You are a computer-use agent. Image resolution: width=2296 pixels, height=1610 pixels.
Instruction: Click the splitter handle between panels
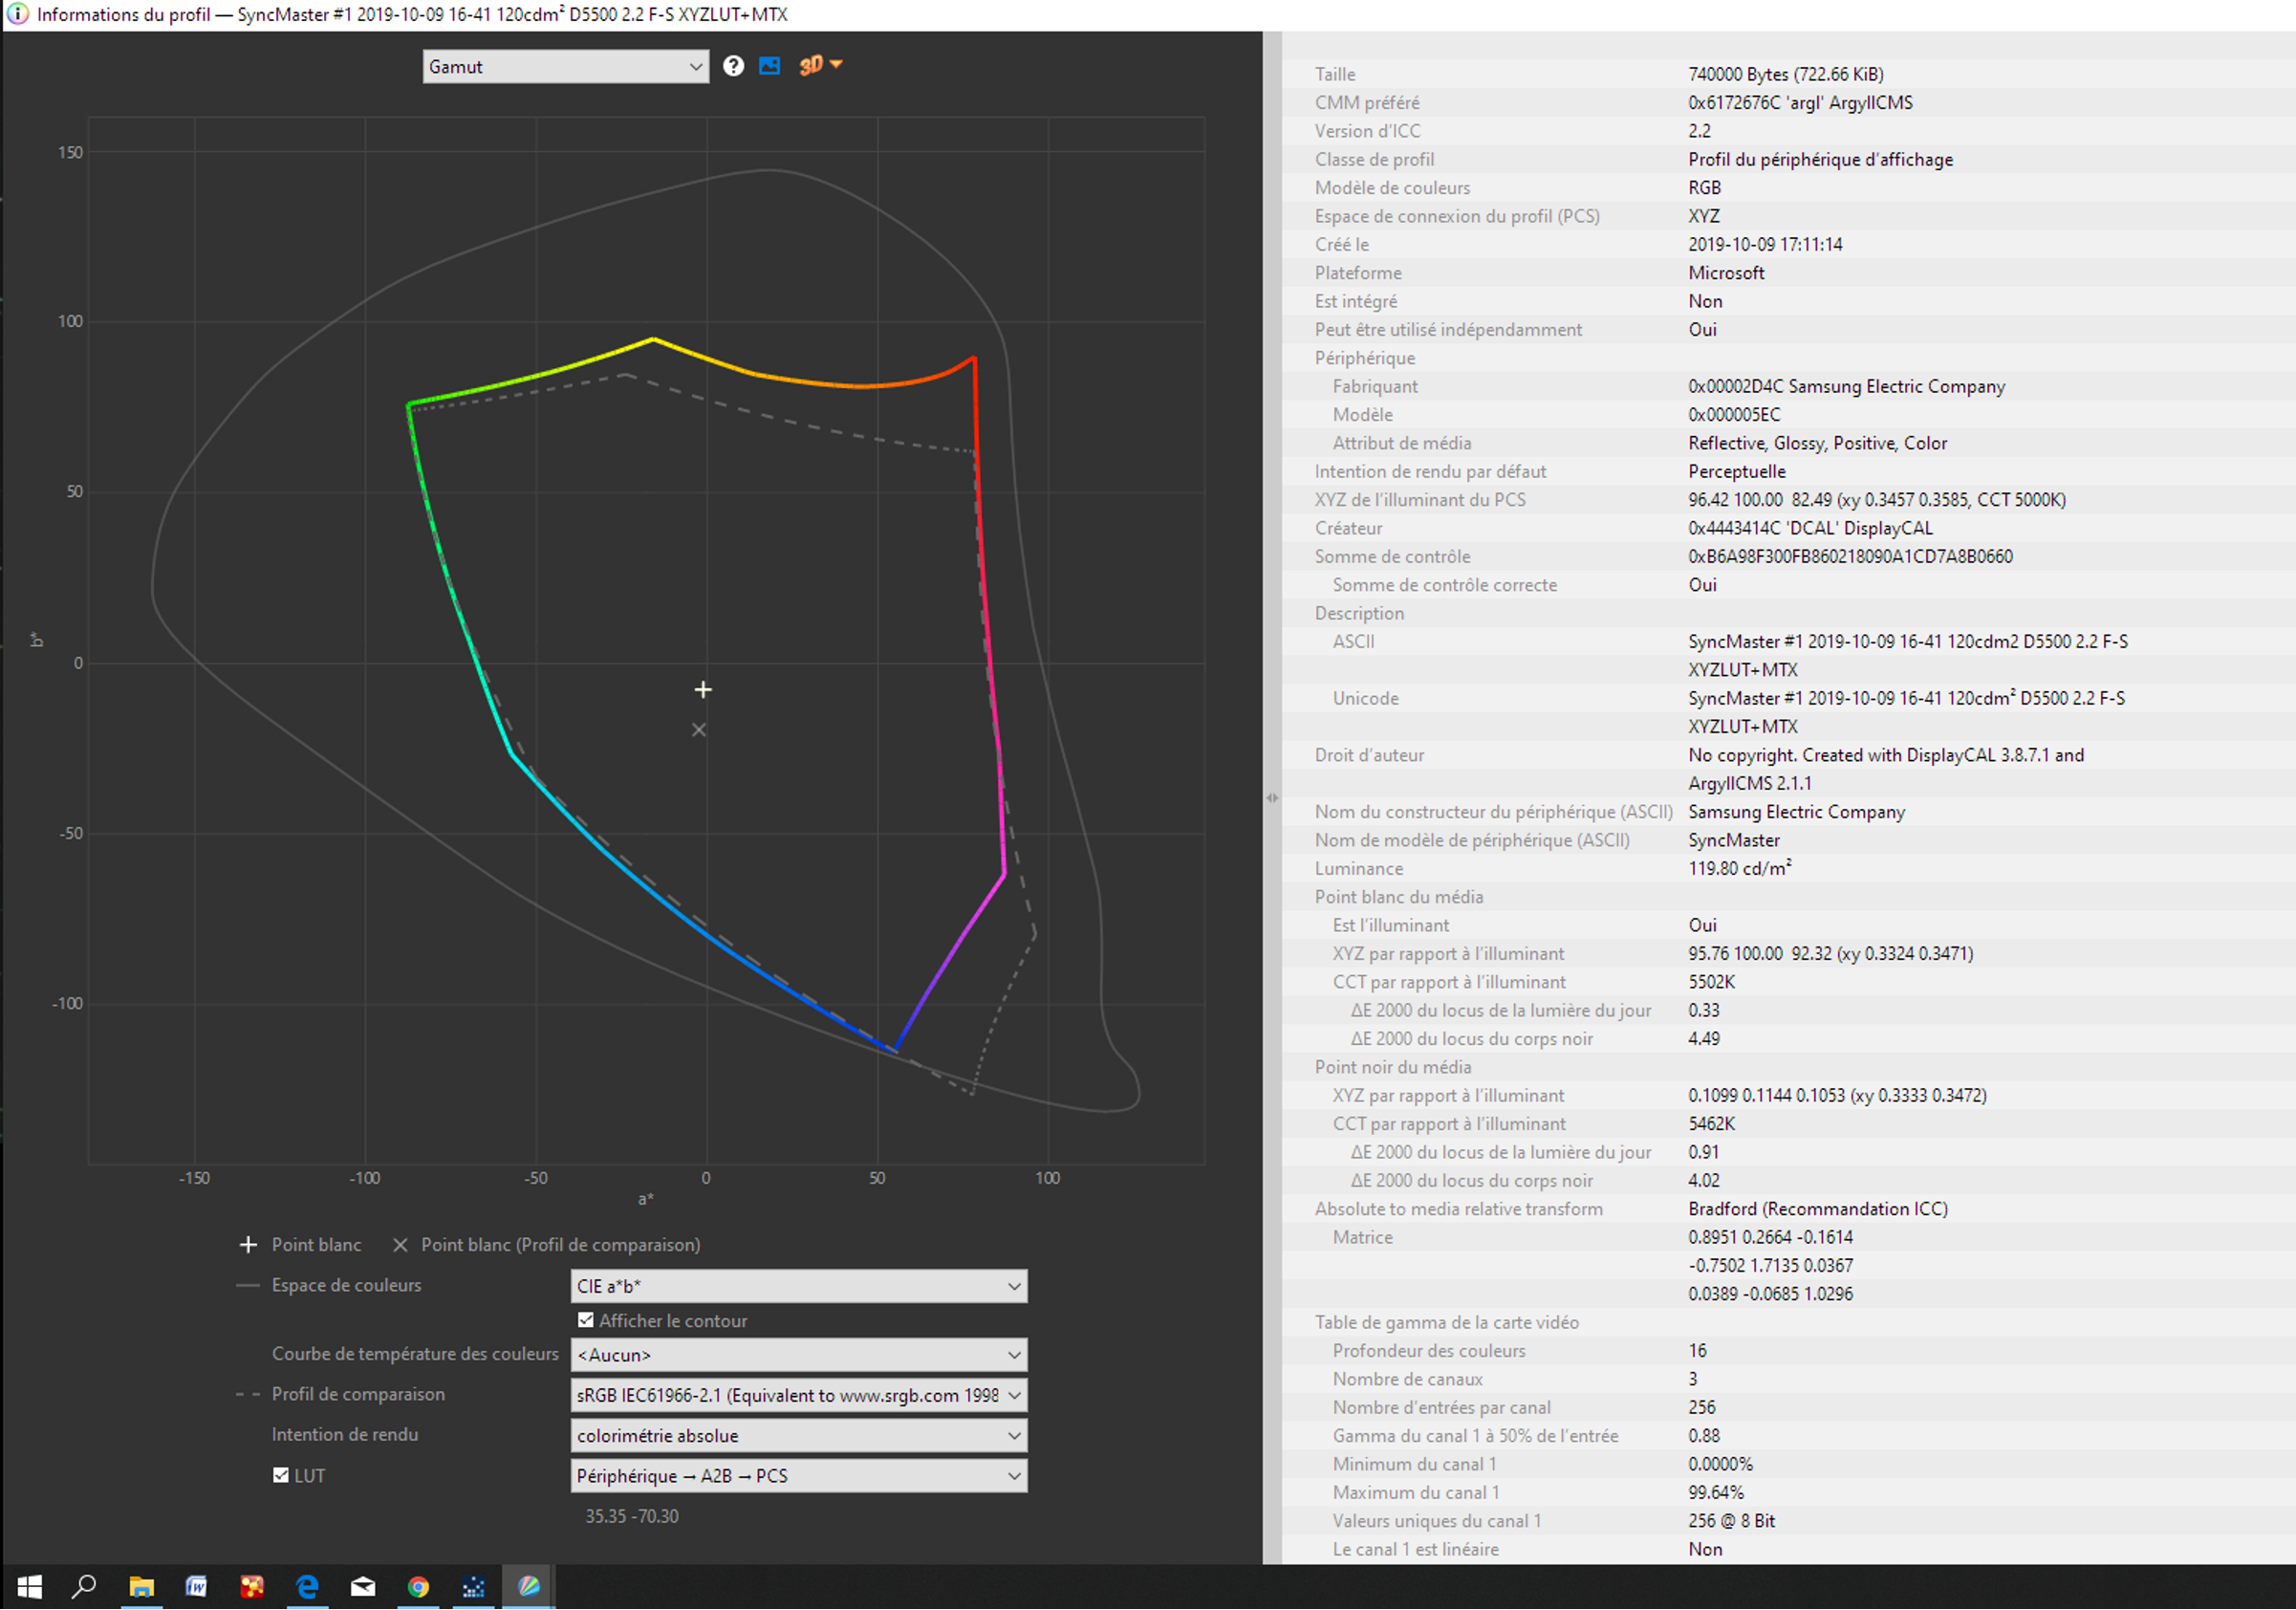click(1272, 797)
